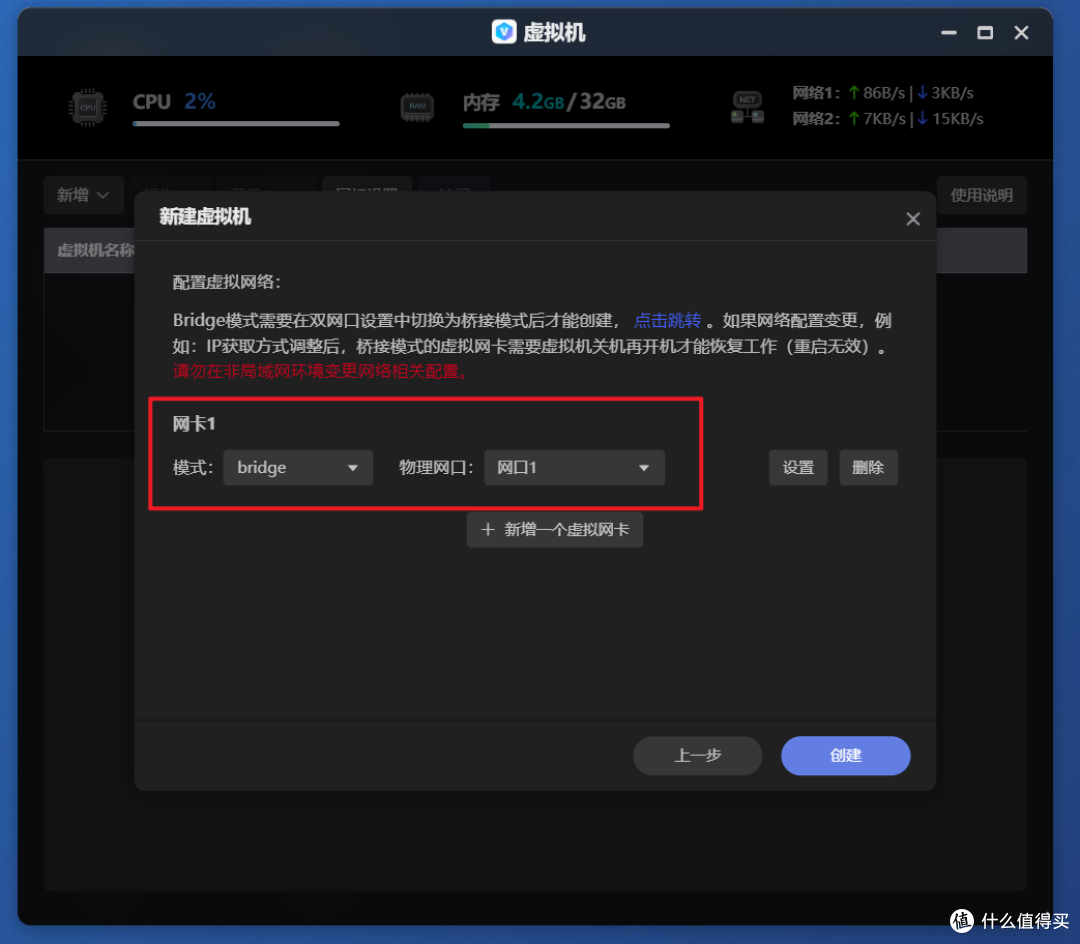Click the 网络1 speed readout
Screen dimensions: 1080x944
[x=882, y=93]
